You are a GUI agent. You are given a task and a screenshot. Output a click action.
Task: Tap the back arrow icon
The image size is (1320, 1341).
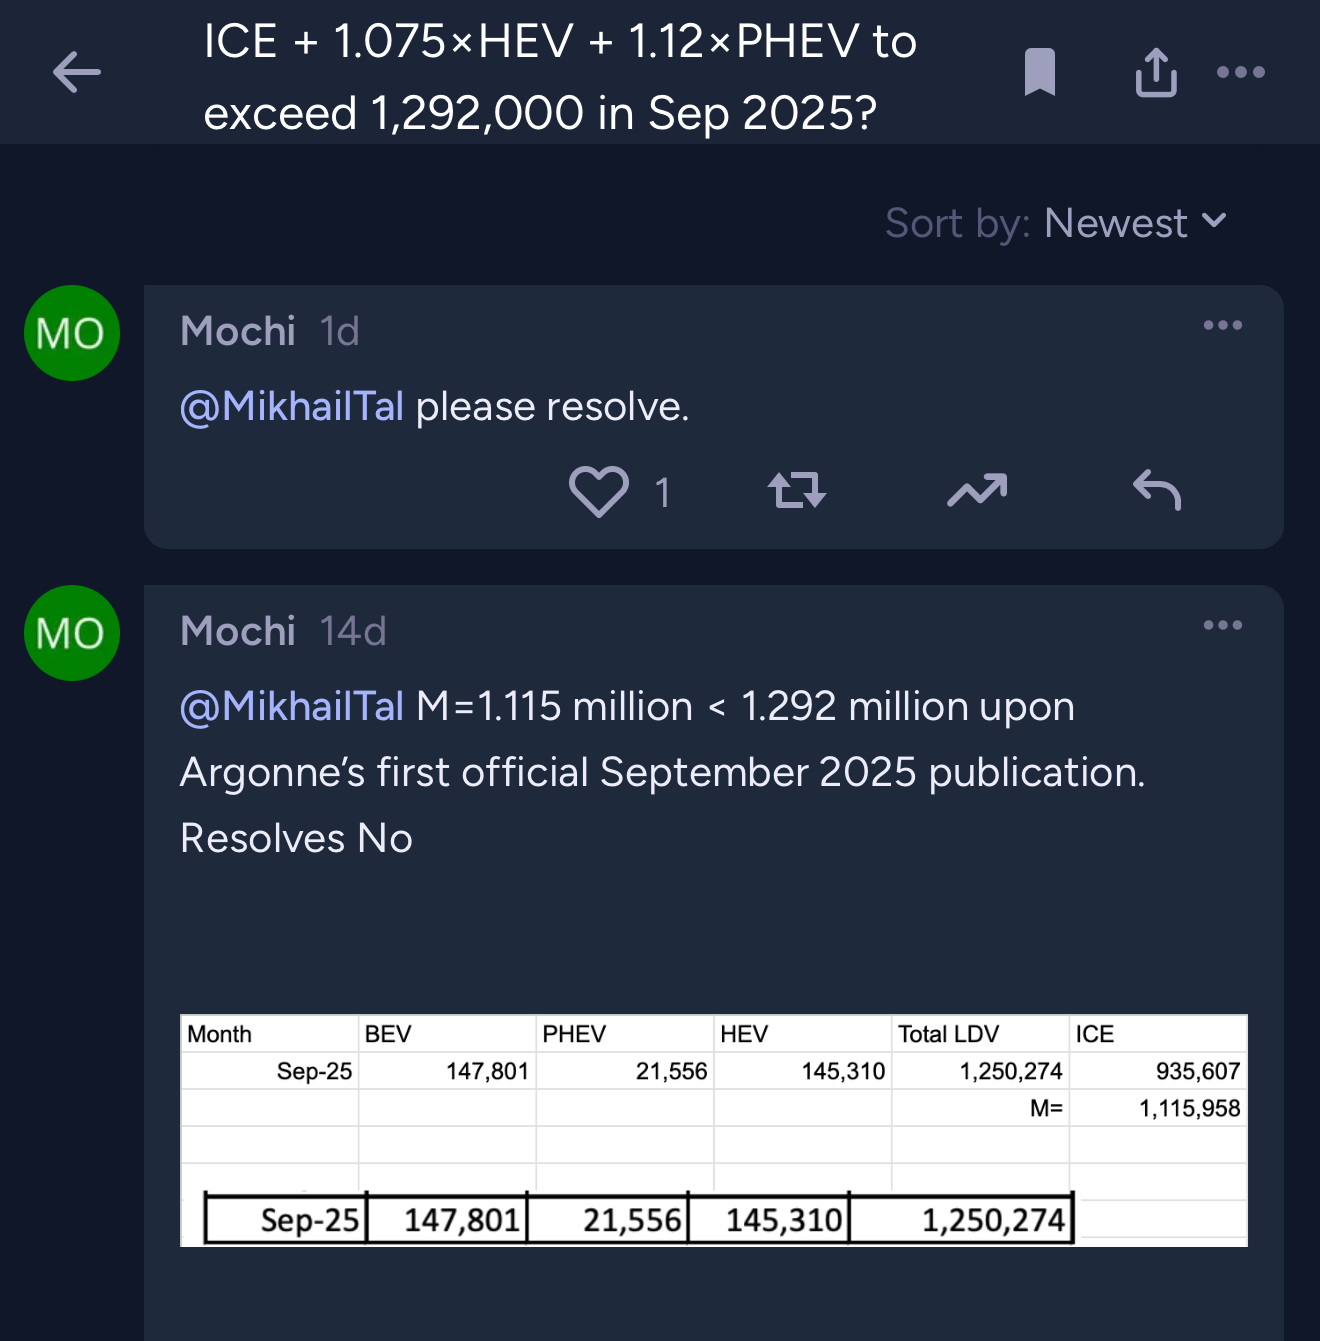[x=76, y=72]
